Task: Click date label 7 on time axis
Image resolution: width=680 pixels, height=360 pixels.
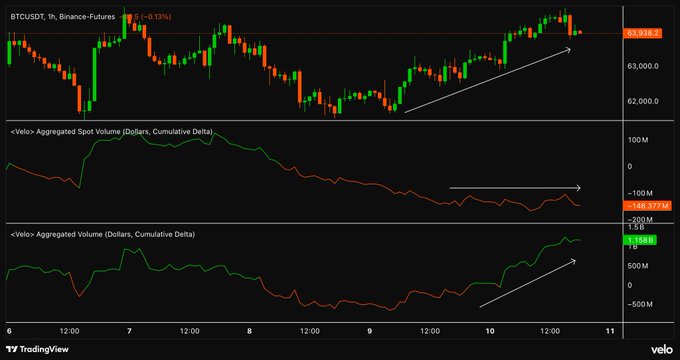Action: click(x=129, y=331)
